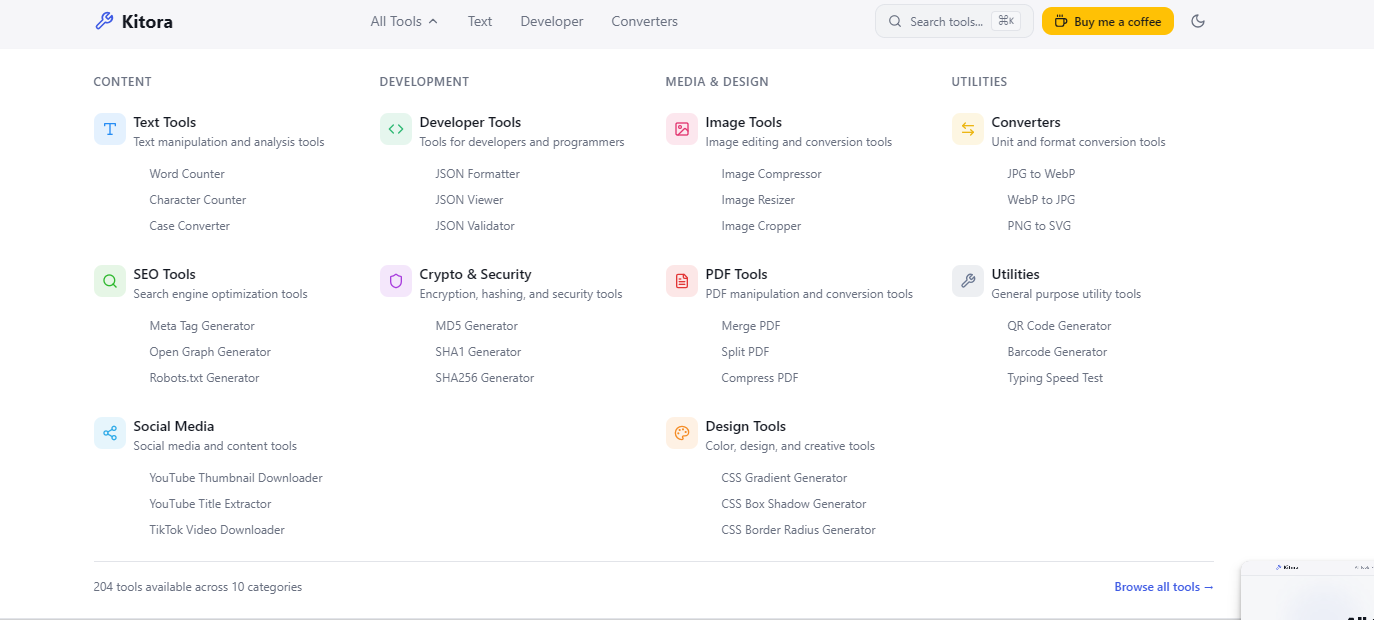Screen dimensions: 1374x620
Task: Click the Crypto & Security category heading
Action: [x=475, y=274]
